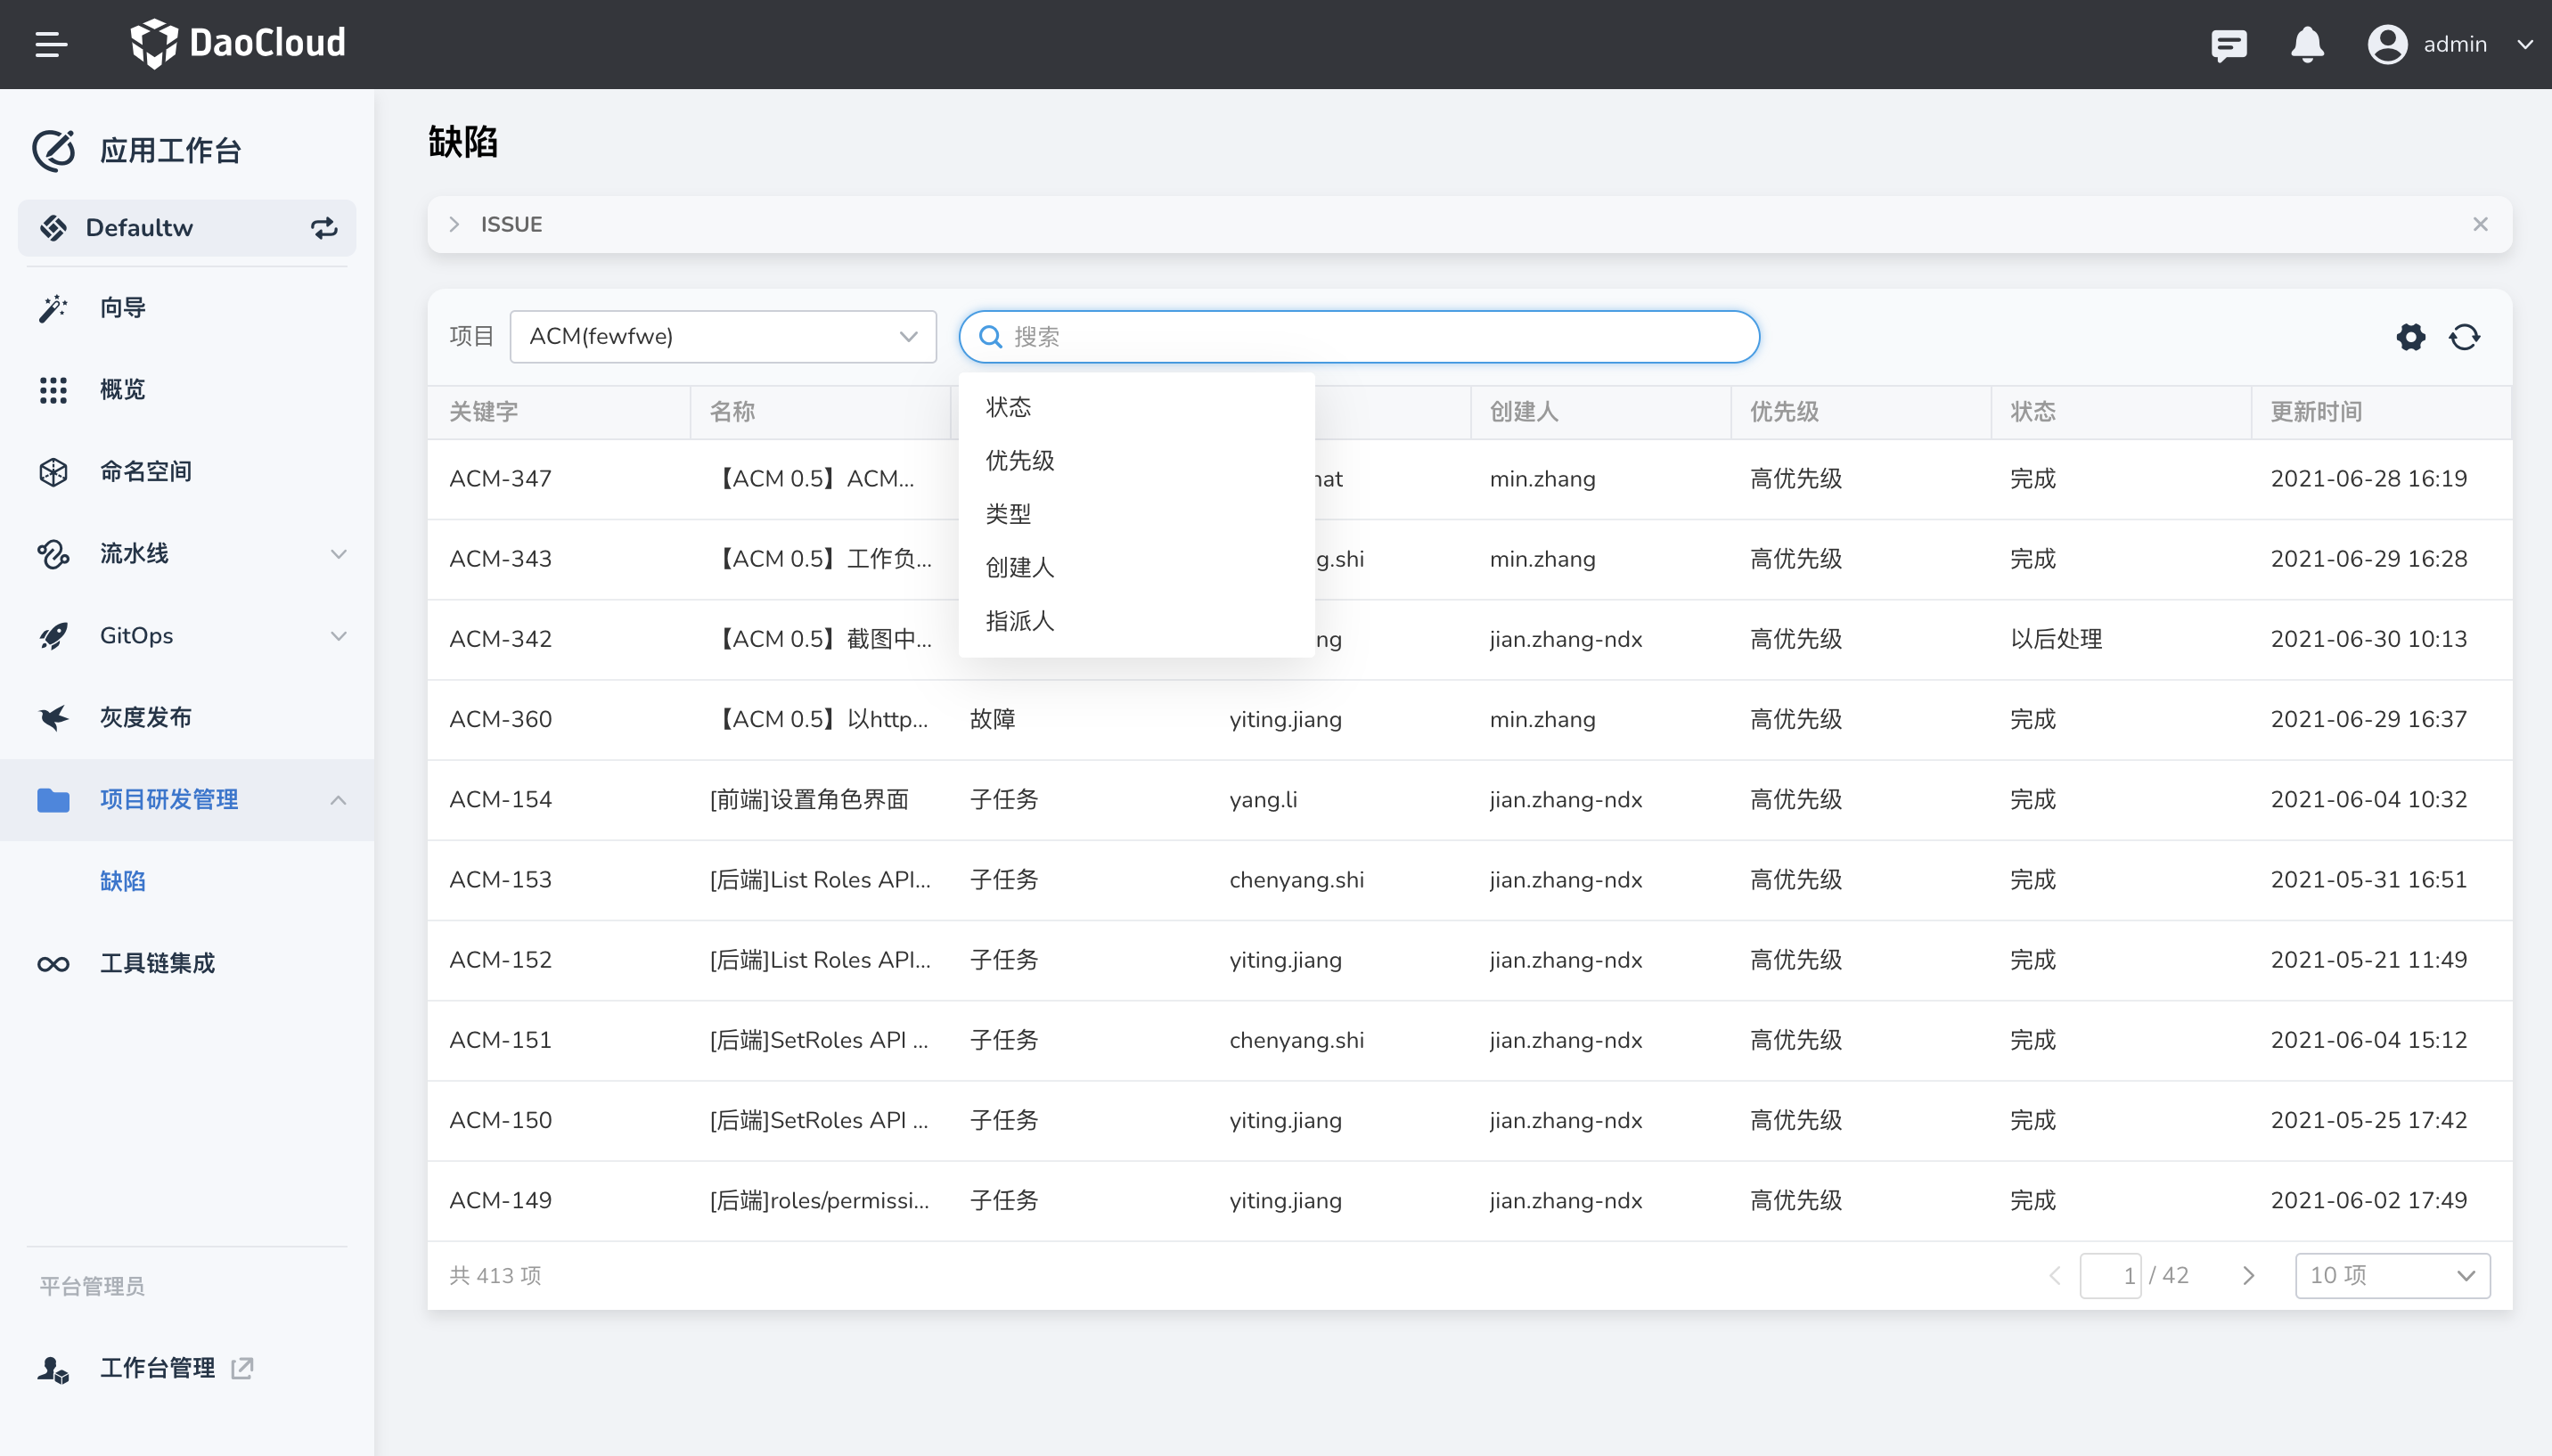
Task: Open issue ACM-347
Action: (501, 479)
